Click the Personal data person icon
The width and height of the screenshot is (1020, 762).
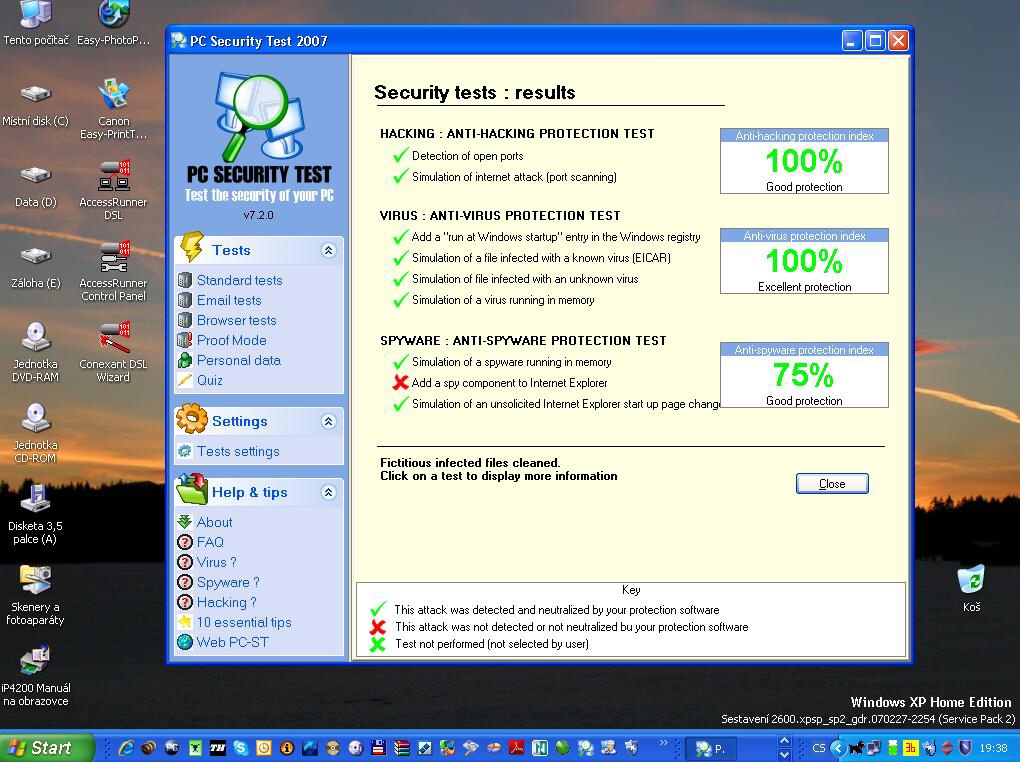pos(185,361)
